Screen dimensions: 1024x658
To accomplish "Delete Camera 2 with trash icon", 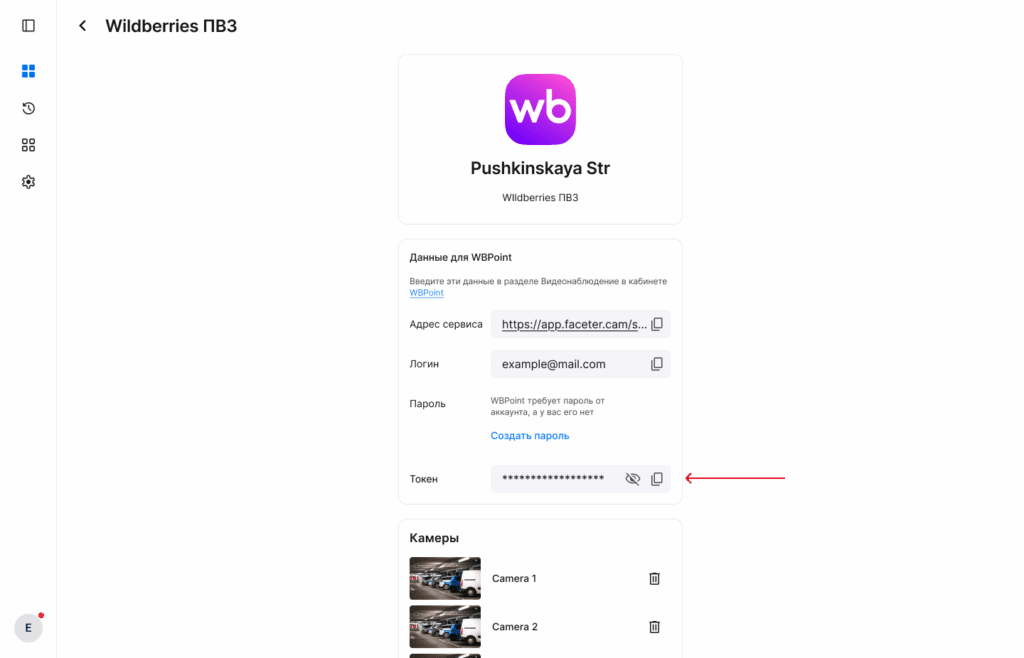I will tap(655, 627).
